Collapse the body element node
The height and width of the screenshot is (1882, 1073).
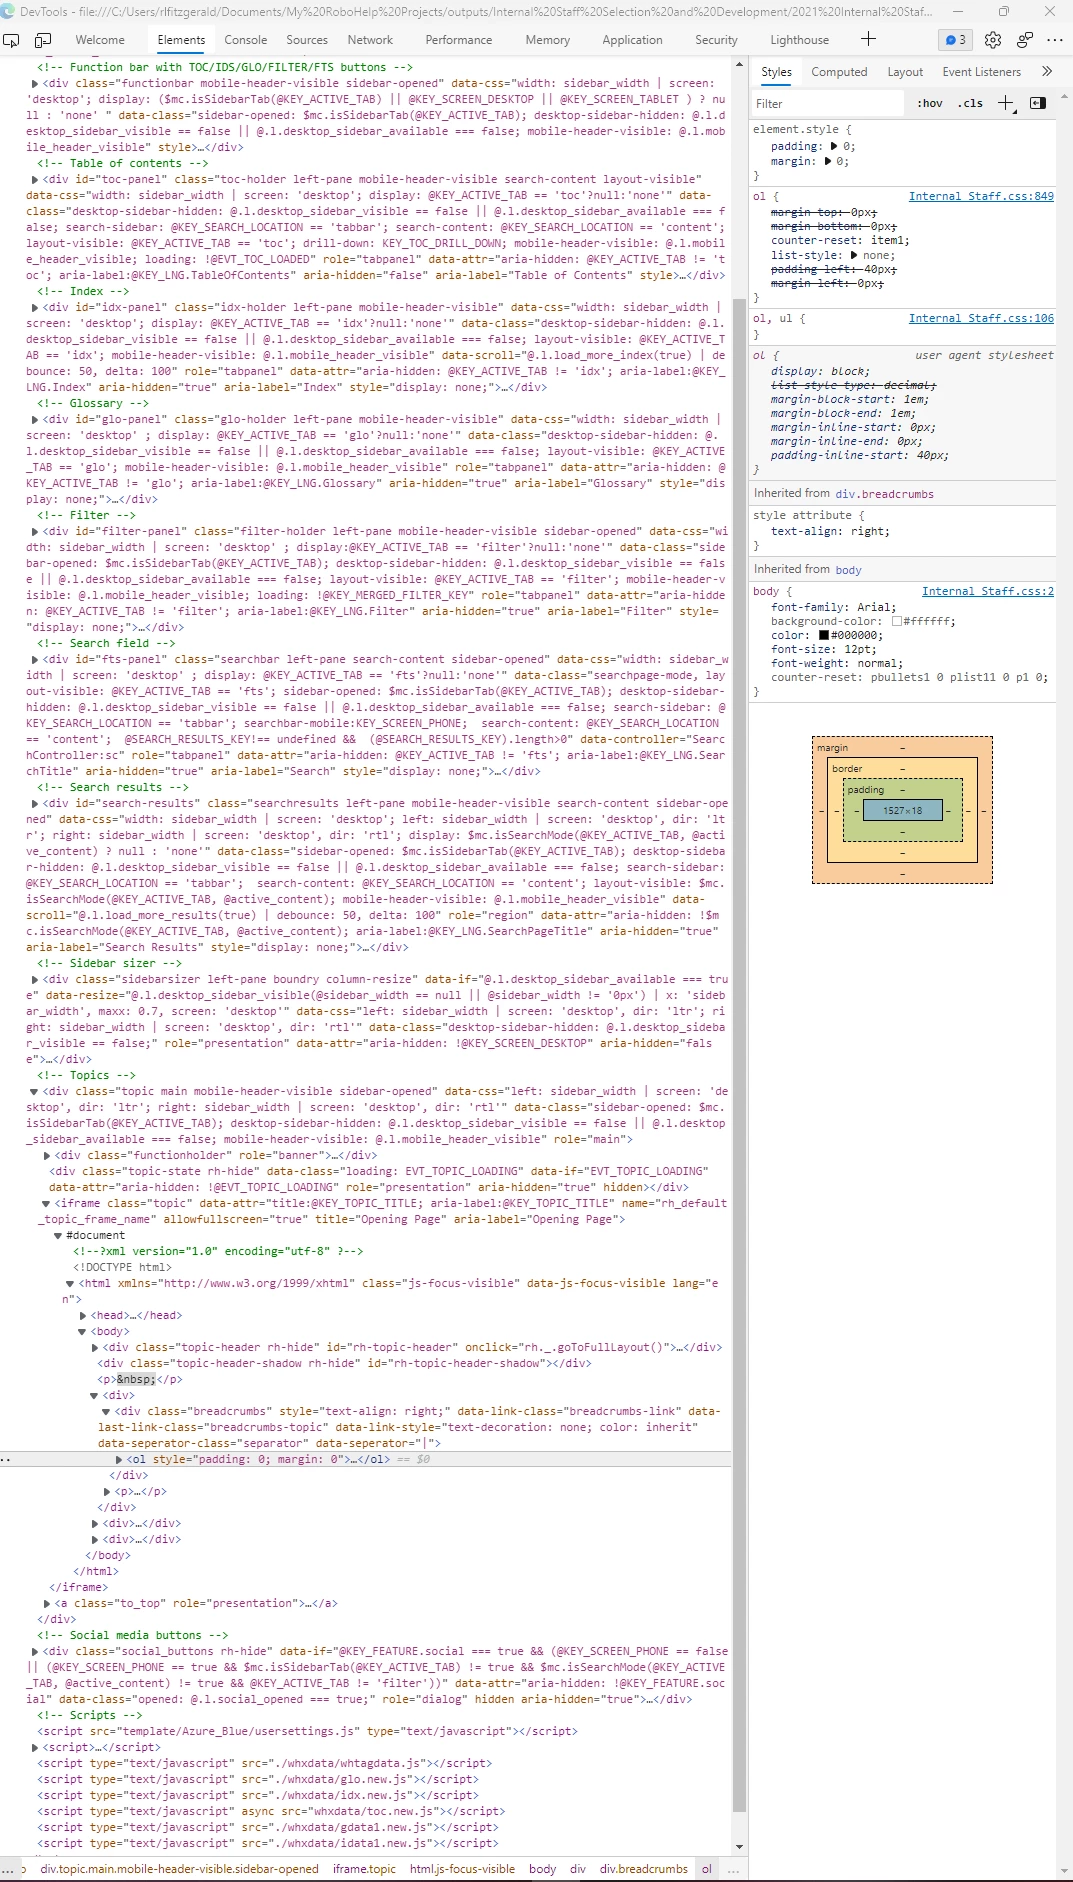click(82, 1332)
